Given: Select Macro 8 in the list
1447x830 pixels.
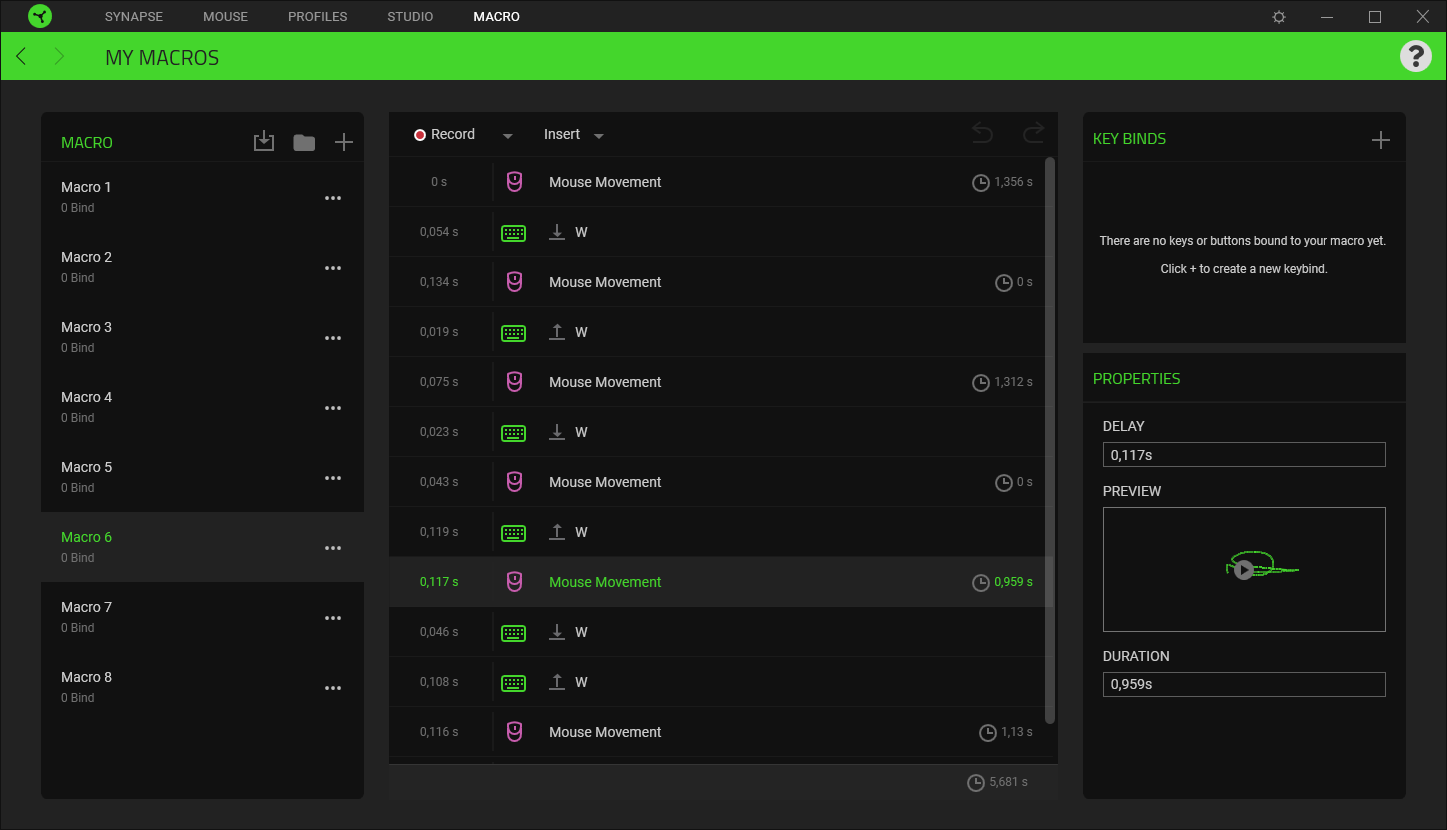Looking at the screenshot, I should [202, 687].
